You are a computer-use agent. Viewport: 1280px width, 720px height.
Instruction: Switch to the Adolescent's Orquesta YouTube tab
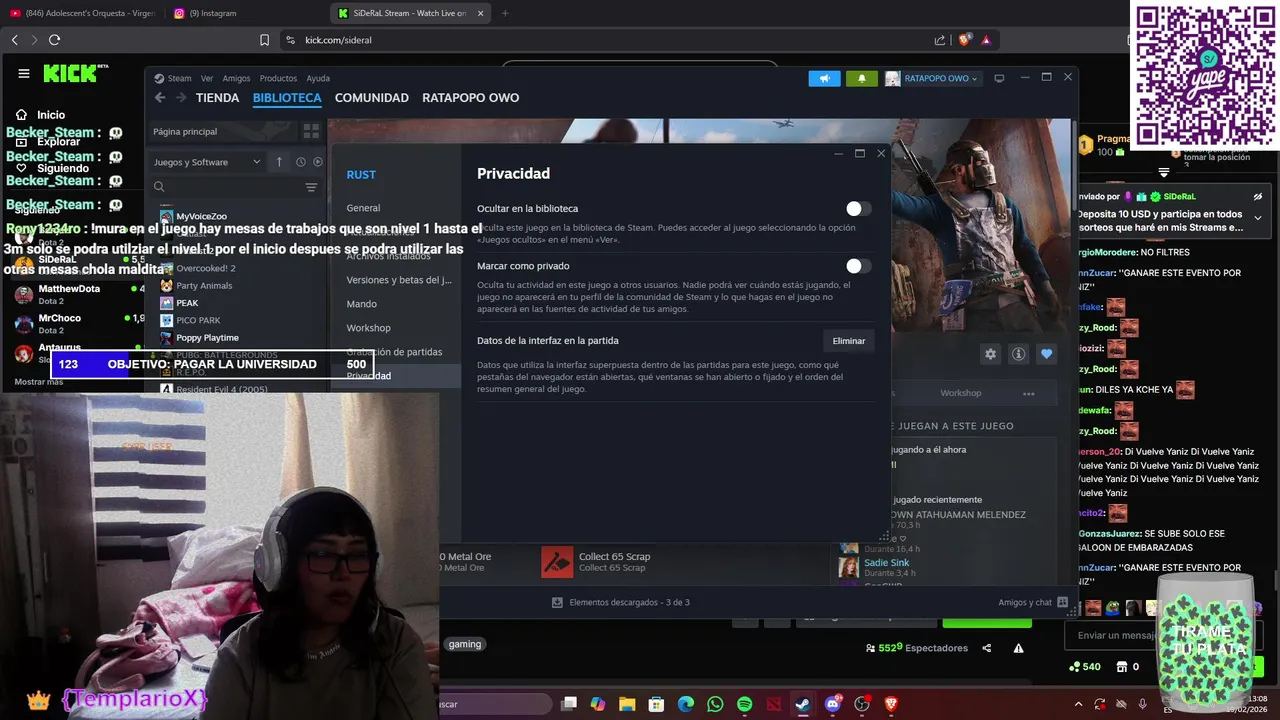[84, 13]
